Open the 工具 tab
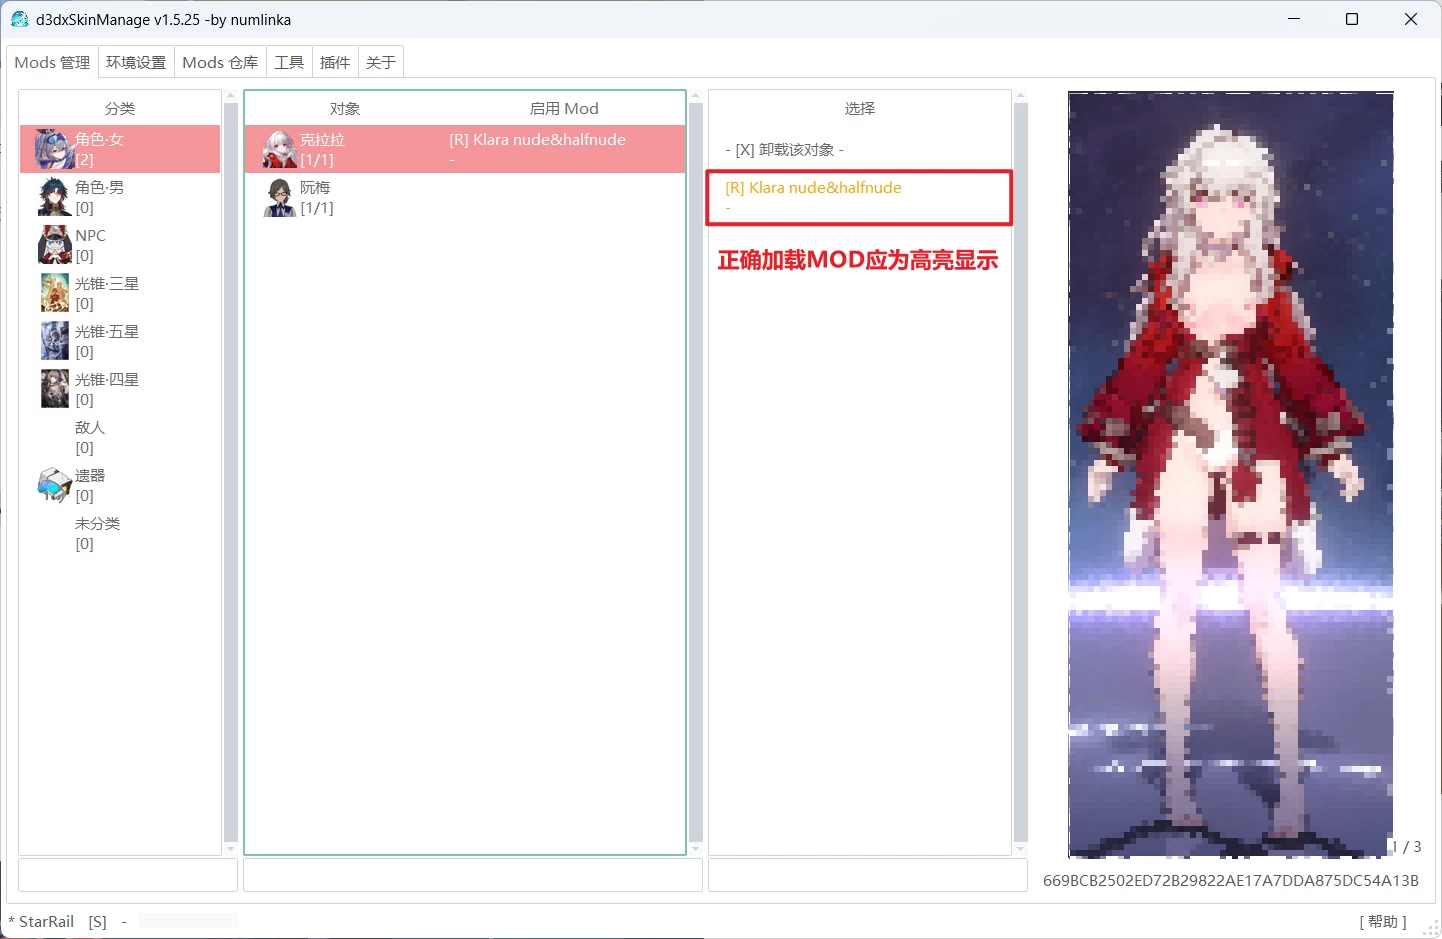Image resolution: width=1442 pixels, height=939 pixels. [x=289, y=62]
